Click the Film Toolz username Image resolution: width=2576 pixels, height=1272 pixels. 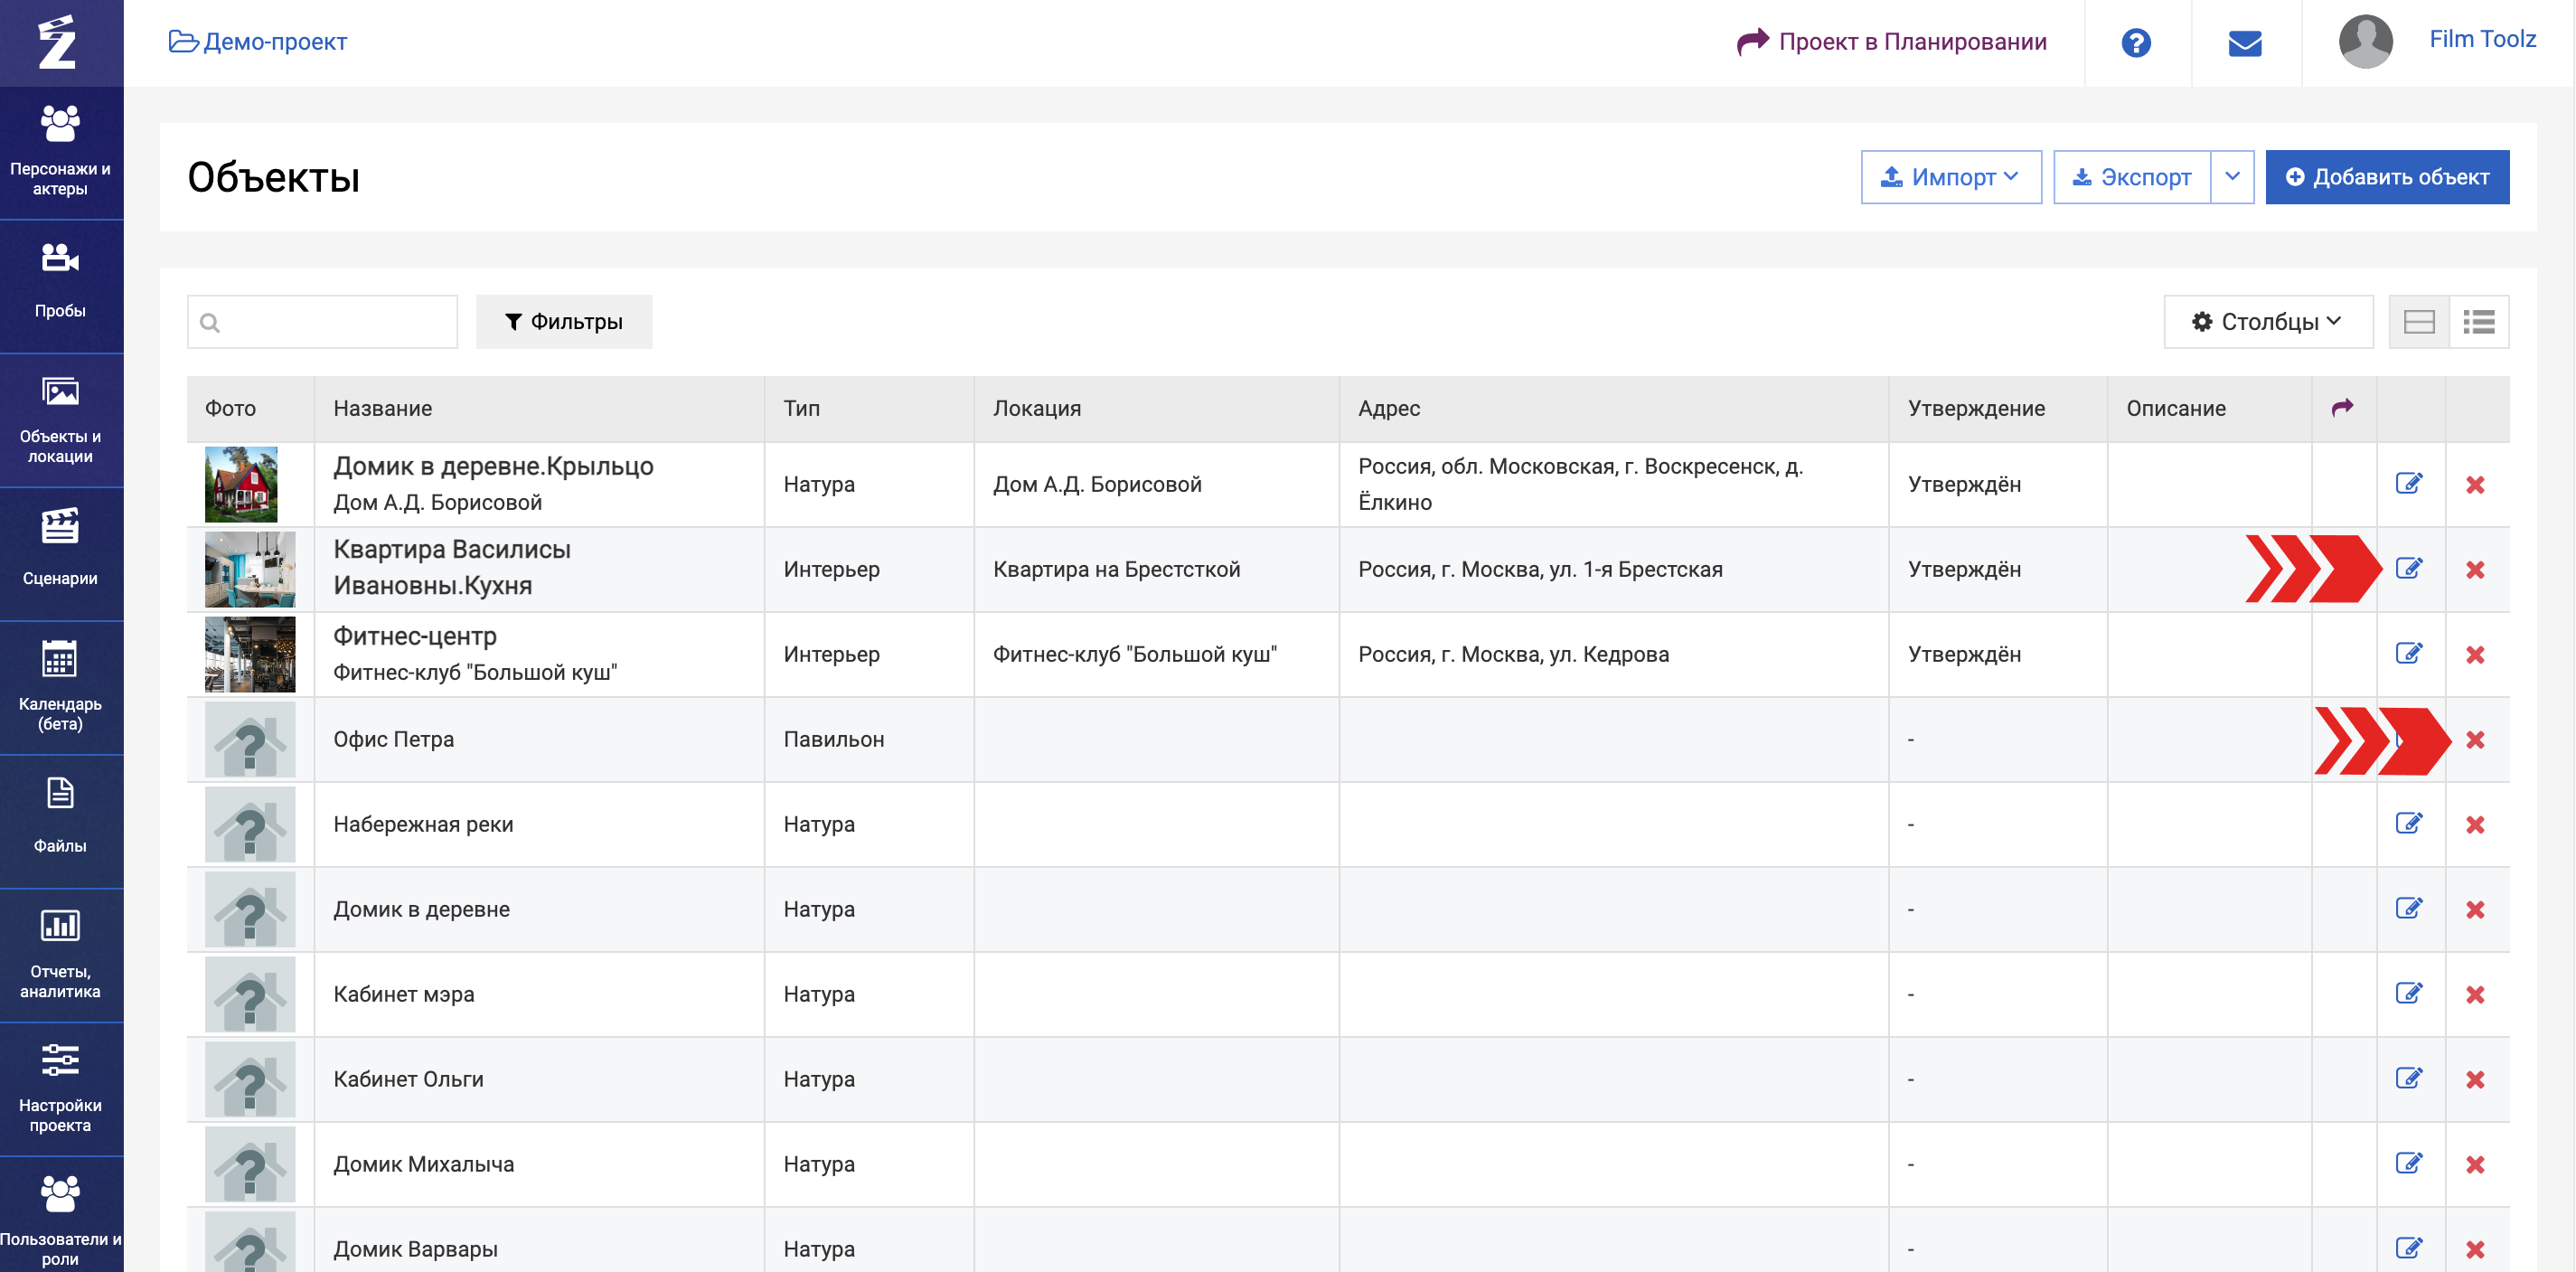2482,40
